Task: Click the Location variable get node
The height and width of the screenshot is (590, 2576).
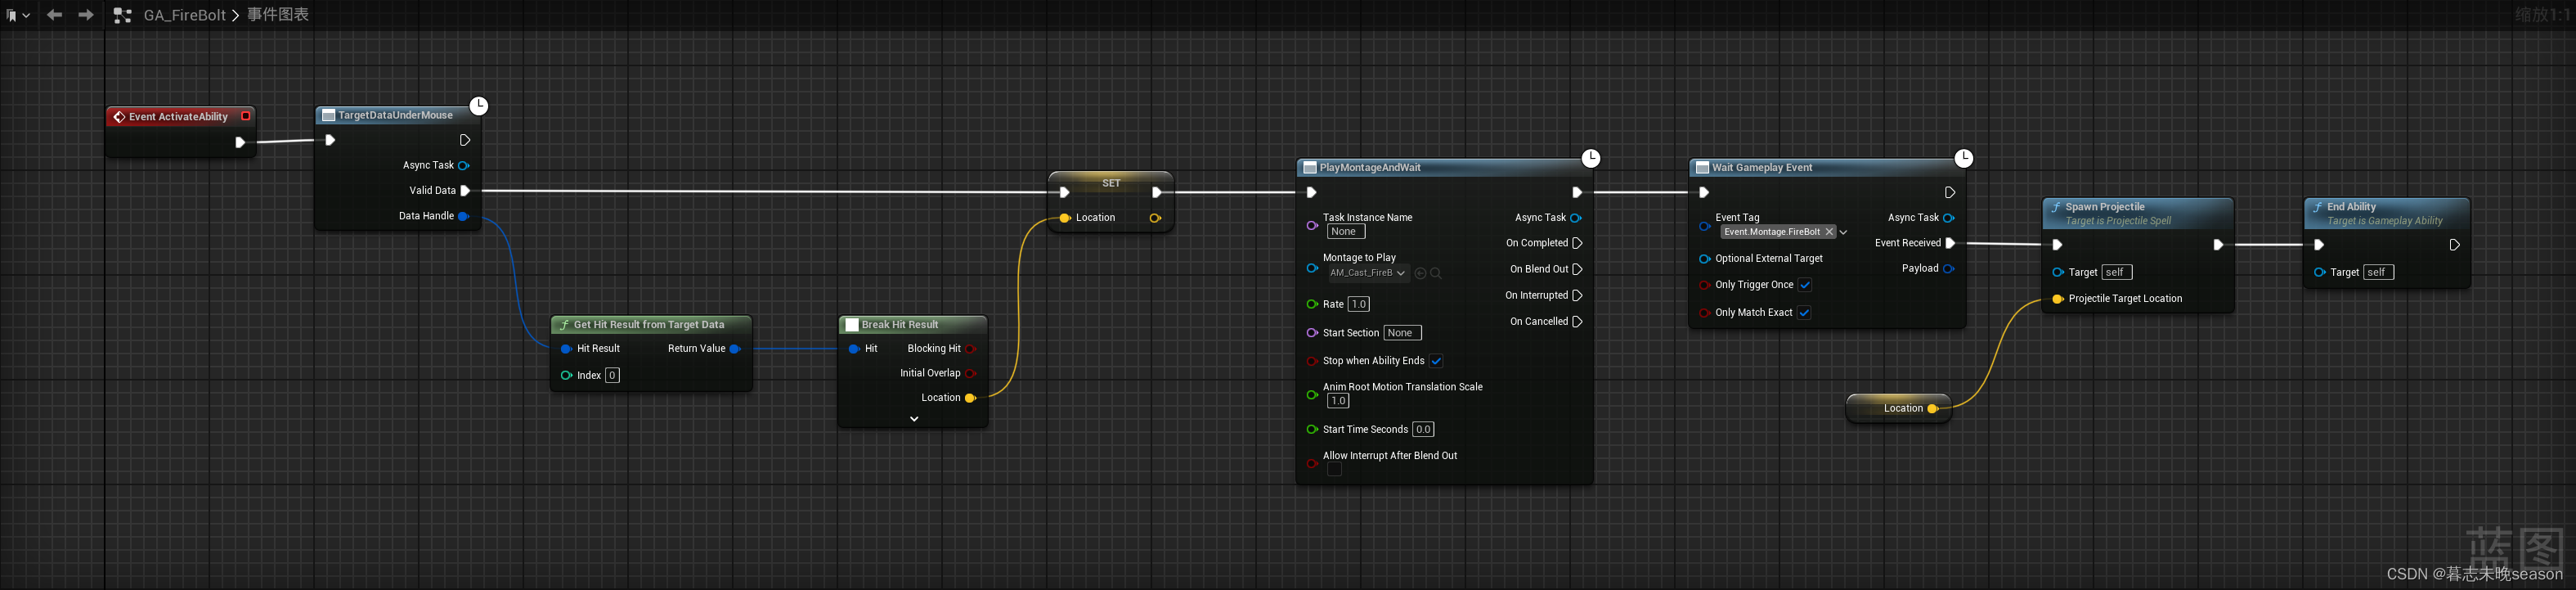Action: [1898, 408]
